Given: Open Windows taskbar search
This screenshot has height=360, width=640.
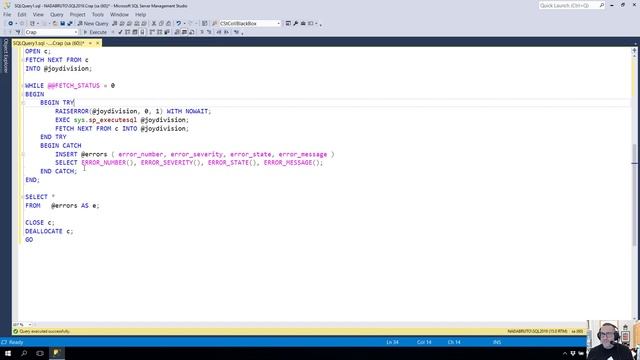Looking at the screenshot, I should 24,353.
